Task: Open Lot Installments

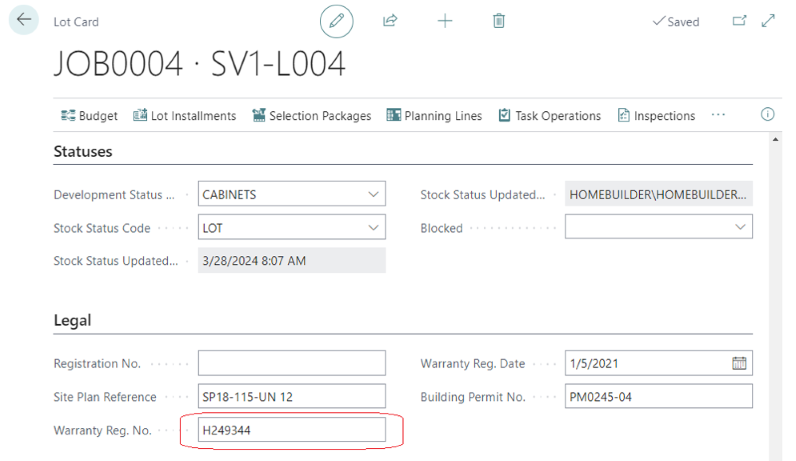Action: [x=184, y=116]
